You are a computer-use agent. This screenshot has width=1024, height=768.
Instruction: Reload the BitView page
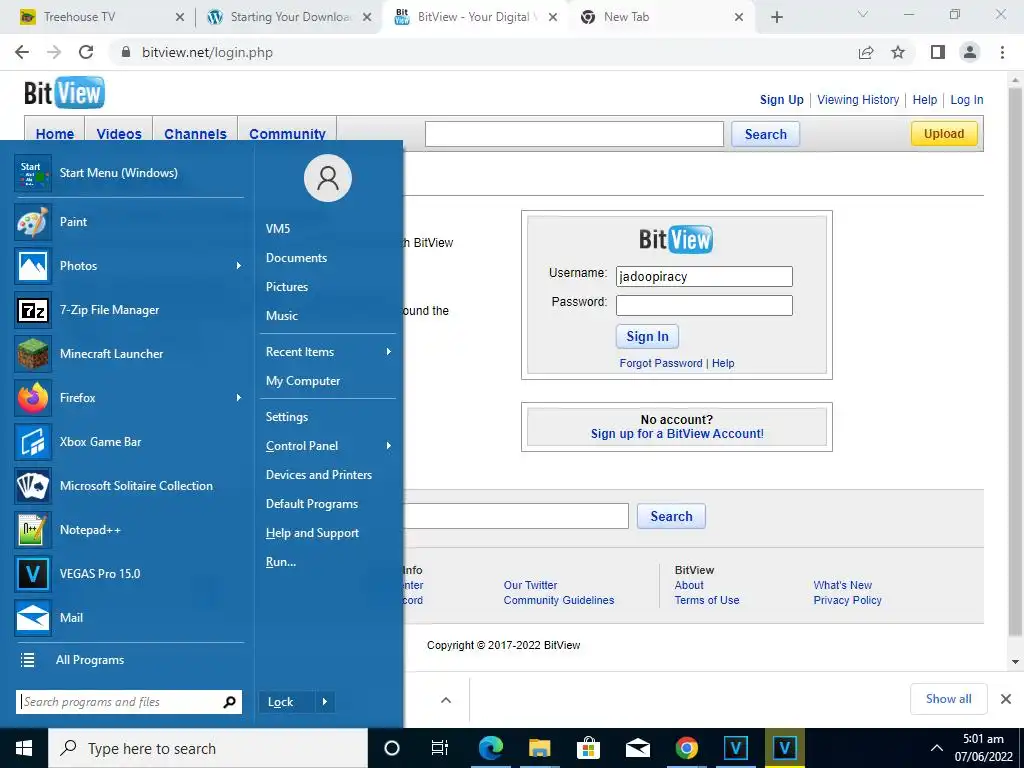coord(86,52)
